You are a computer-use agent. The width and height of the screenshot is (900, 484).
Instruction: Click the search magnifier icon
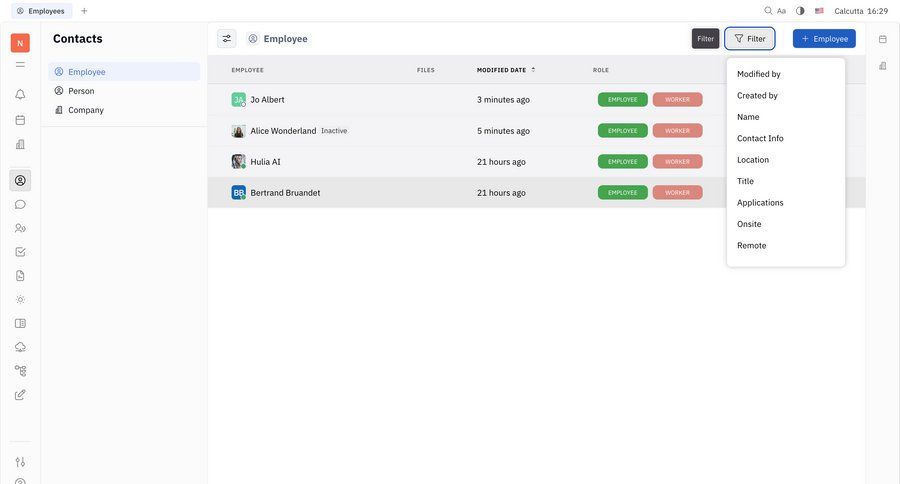click(768, 11)
